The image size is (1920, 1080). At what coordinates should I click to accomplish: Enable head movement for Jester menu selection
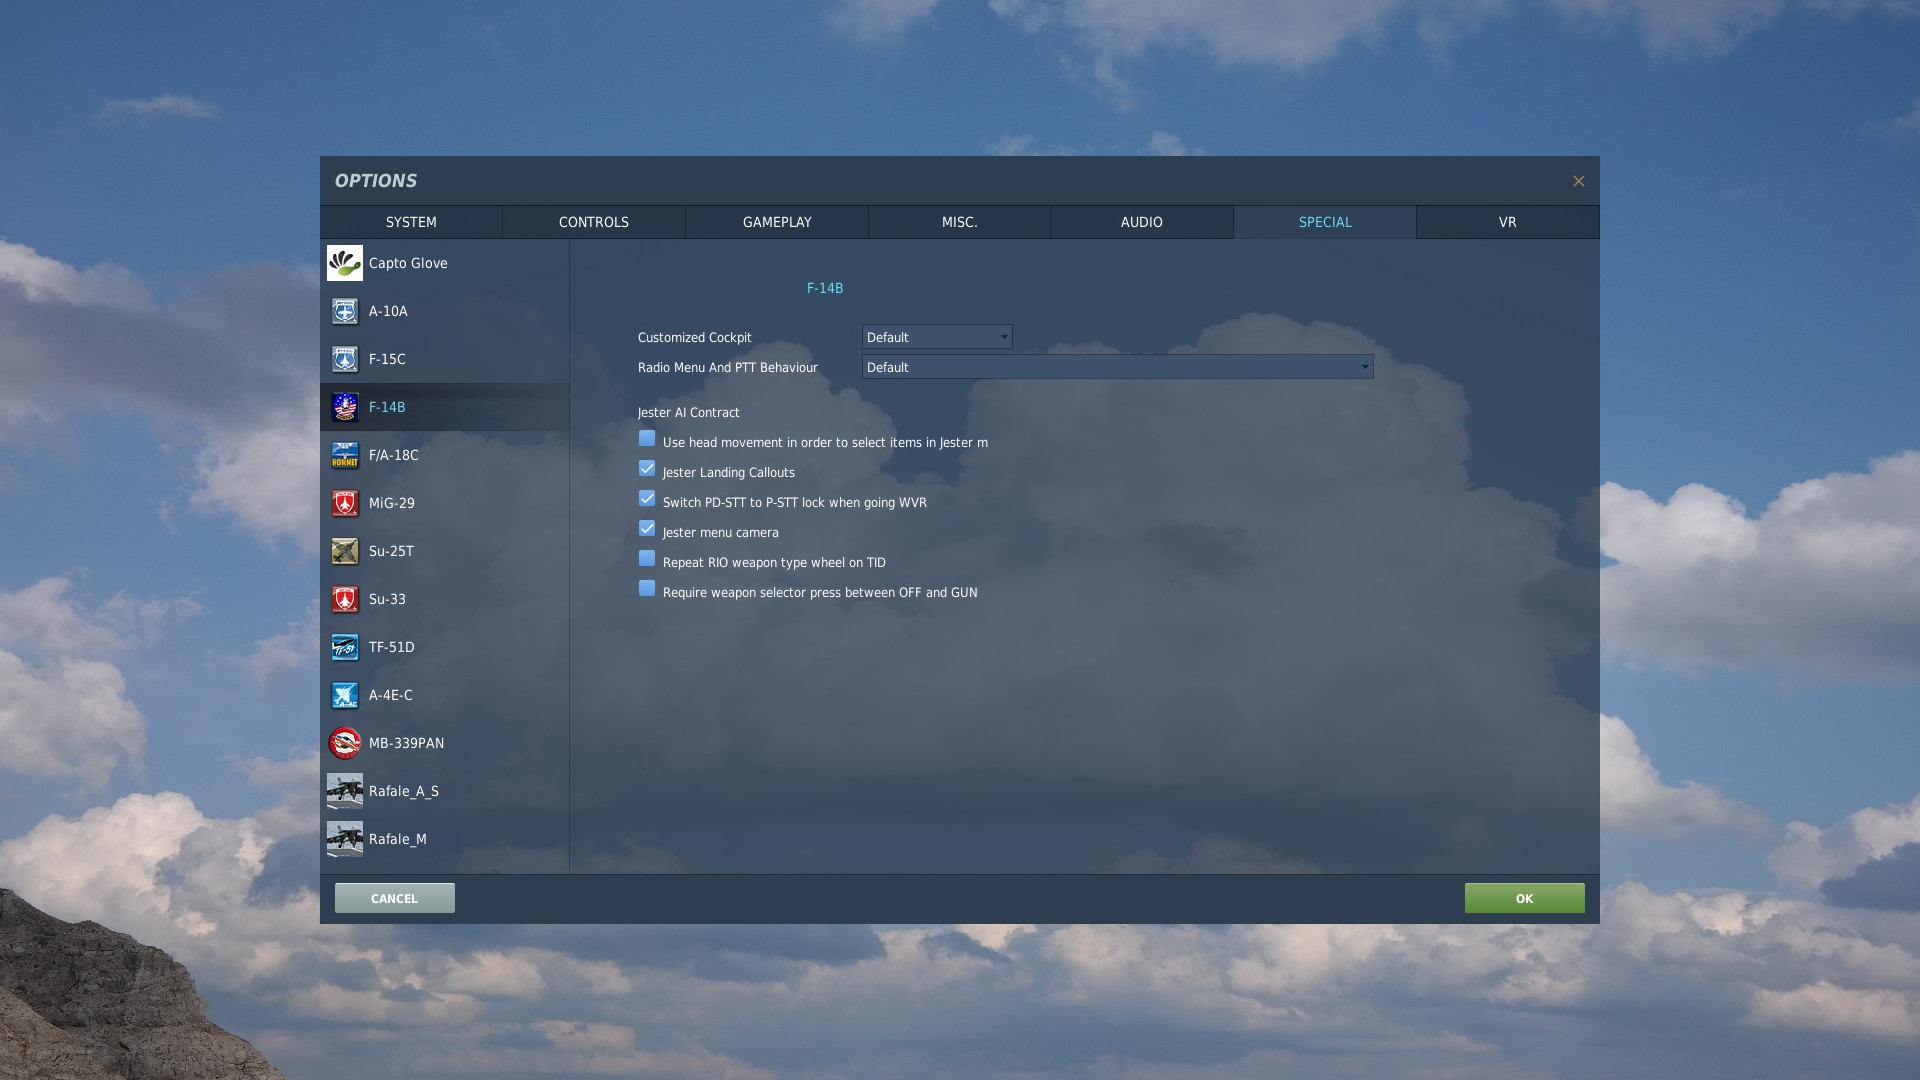(647, 439)
